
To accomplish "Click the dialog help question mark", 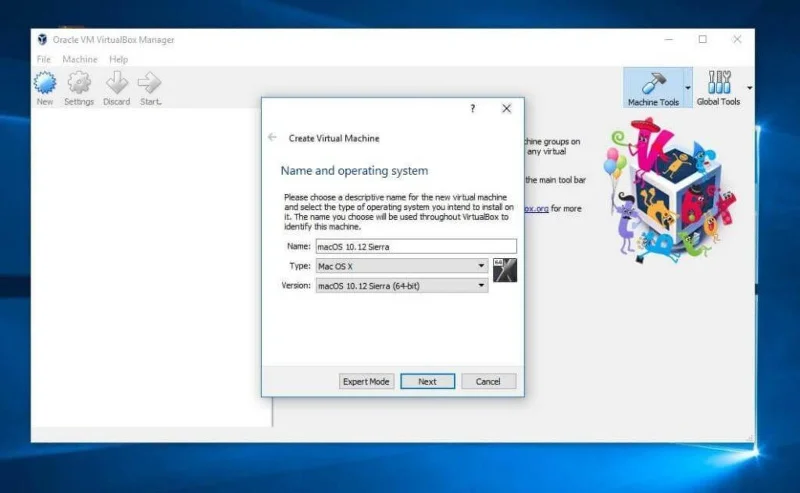I will click(x=472, y=108).
